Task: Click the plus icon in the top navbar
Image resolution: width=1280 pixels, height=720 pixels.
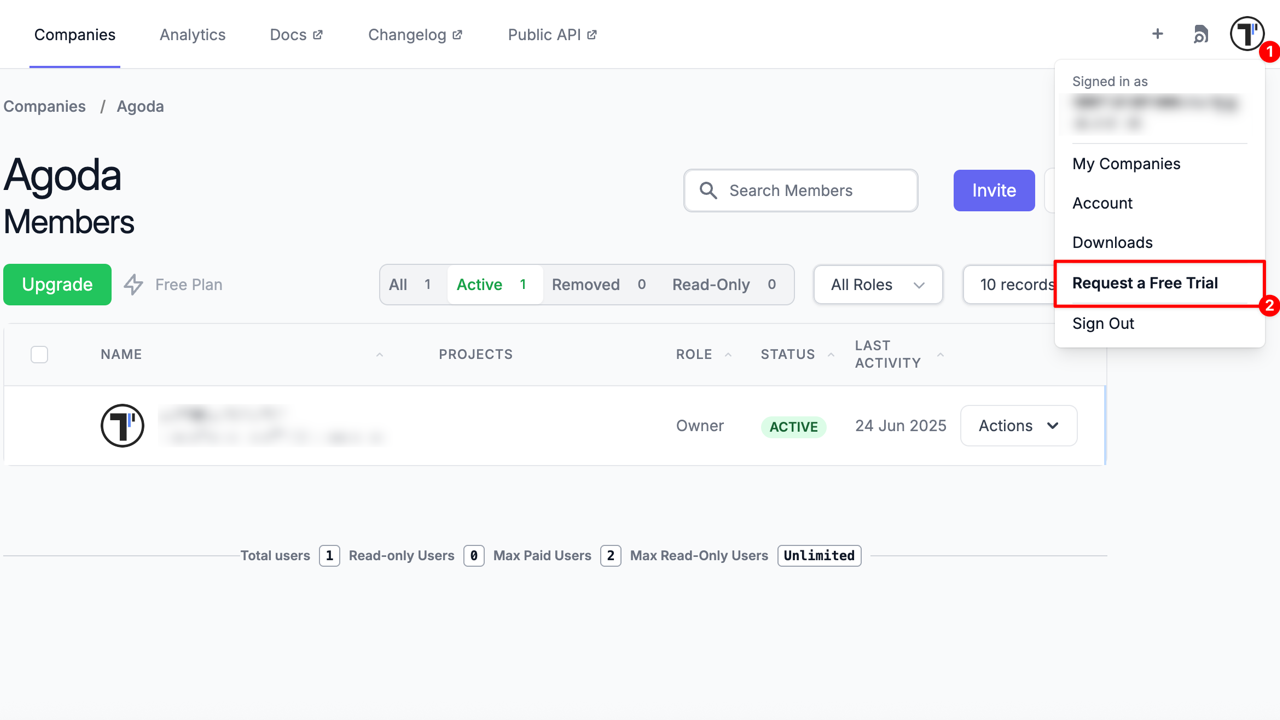Action: pyautogui.click(x=1157, y=33)
